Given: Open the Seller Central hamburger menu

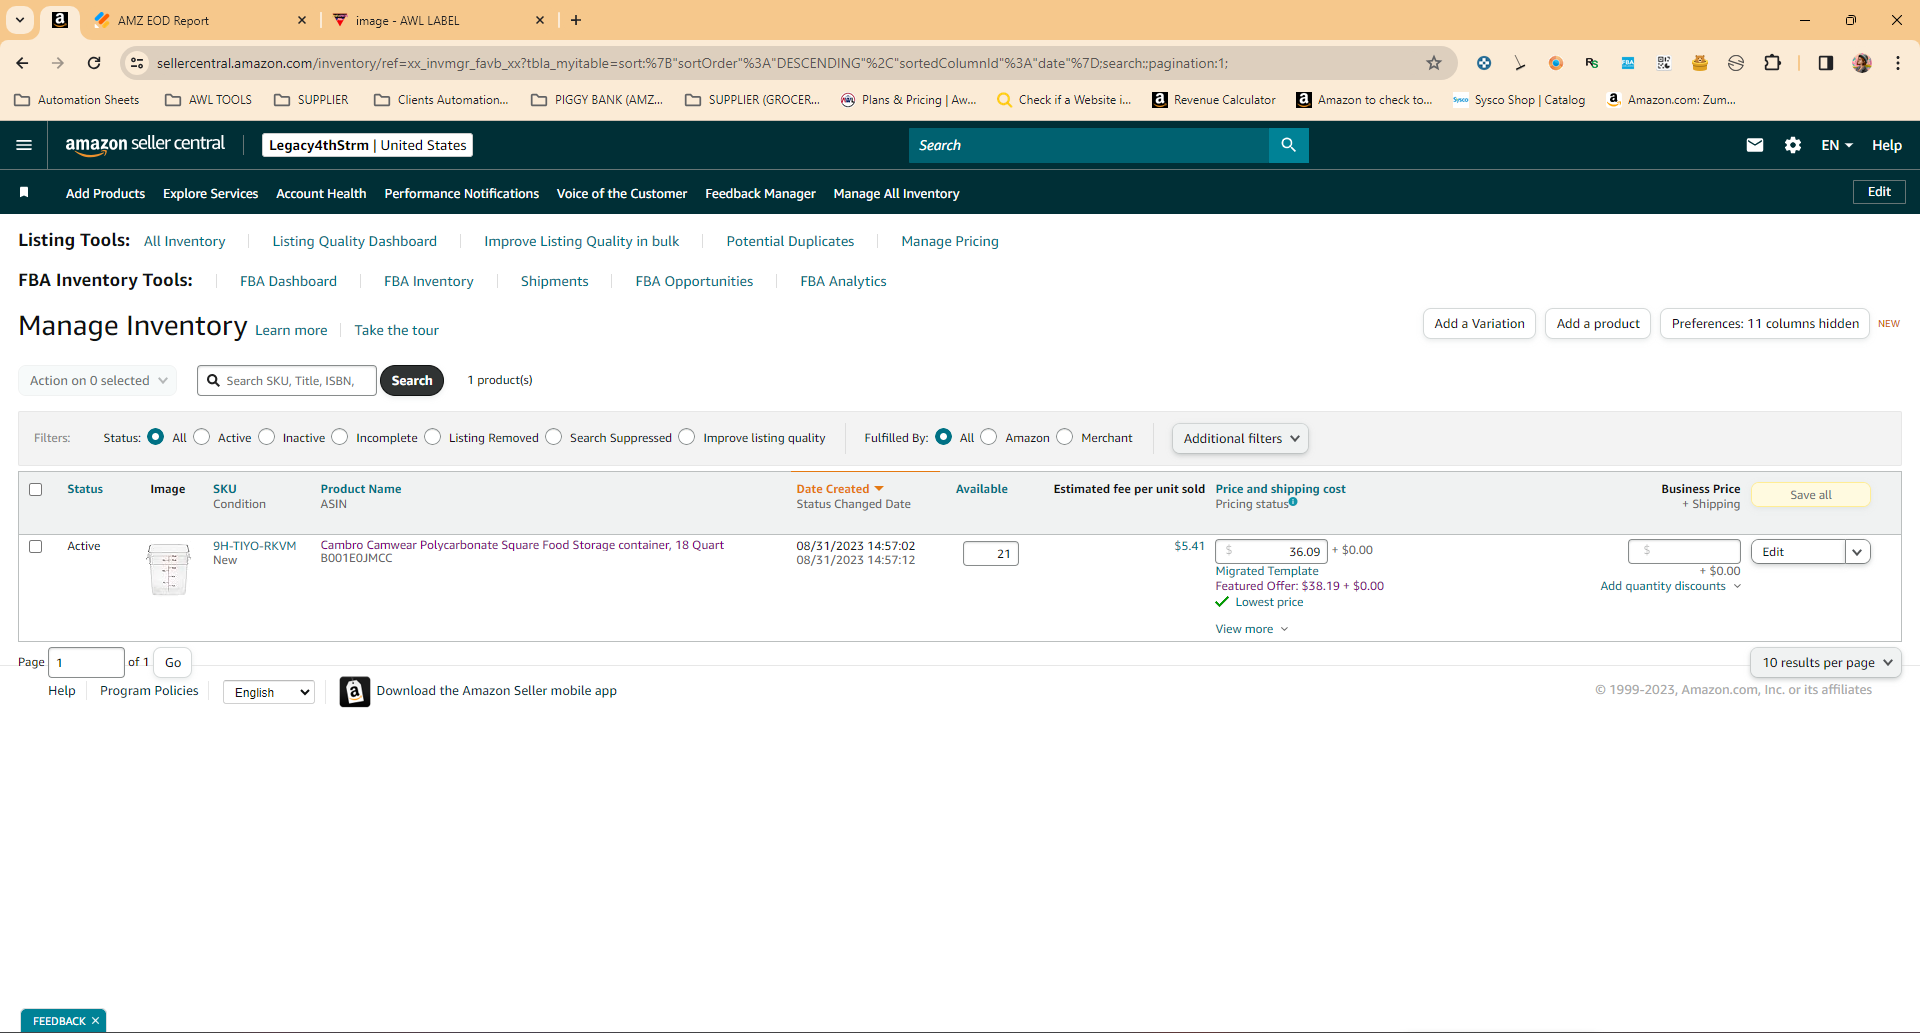Looking at the screenshot, I should click(24, 145).
